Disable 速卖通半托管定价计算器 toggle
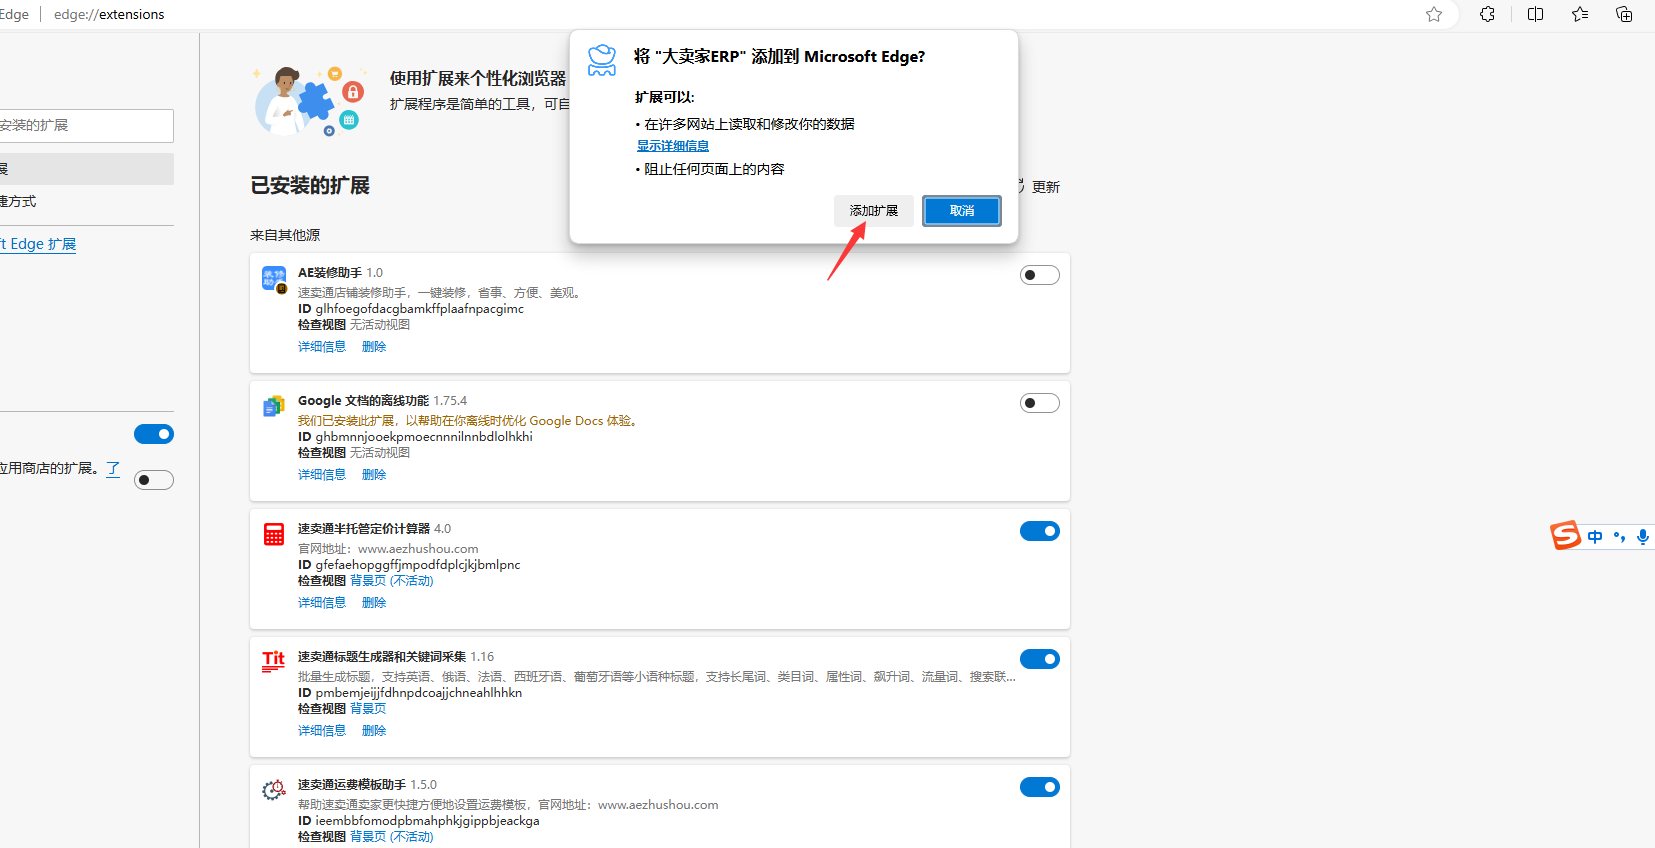This screenshot has width=1655, height=848. [x=1040, y=531]
